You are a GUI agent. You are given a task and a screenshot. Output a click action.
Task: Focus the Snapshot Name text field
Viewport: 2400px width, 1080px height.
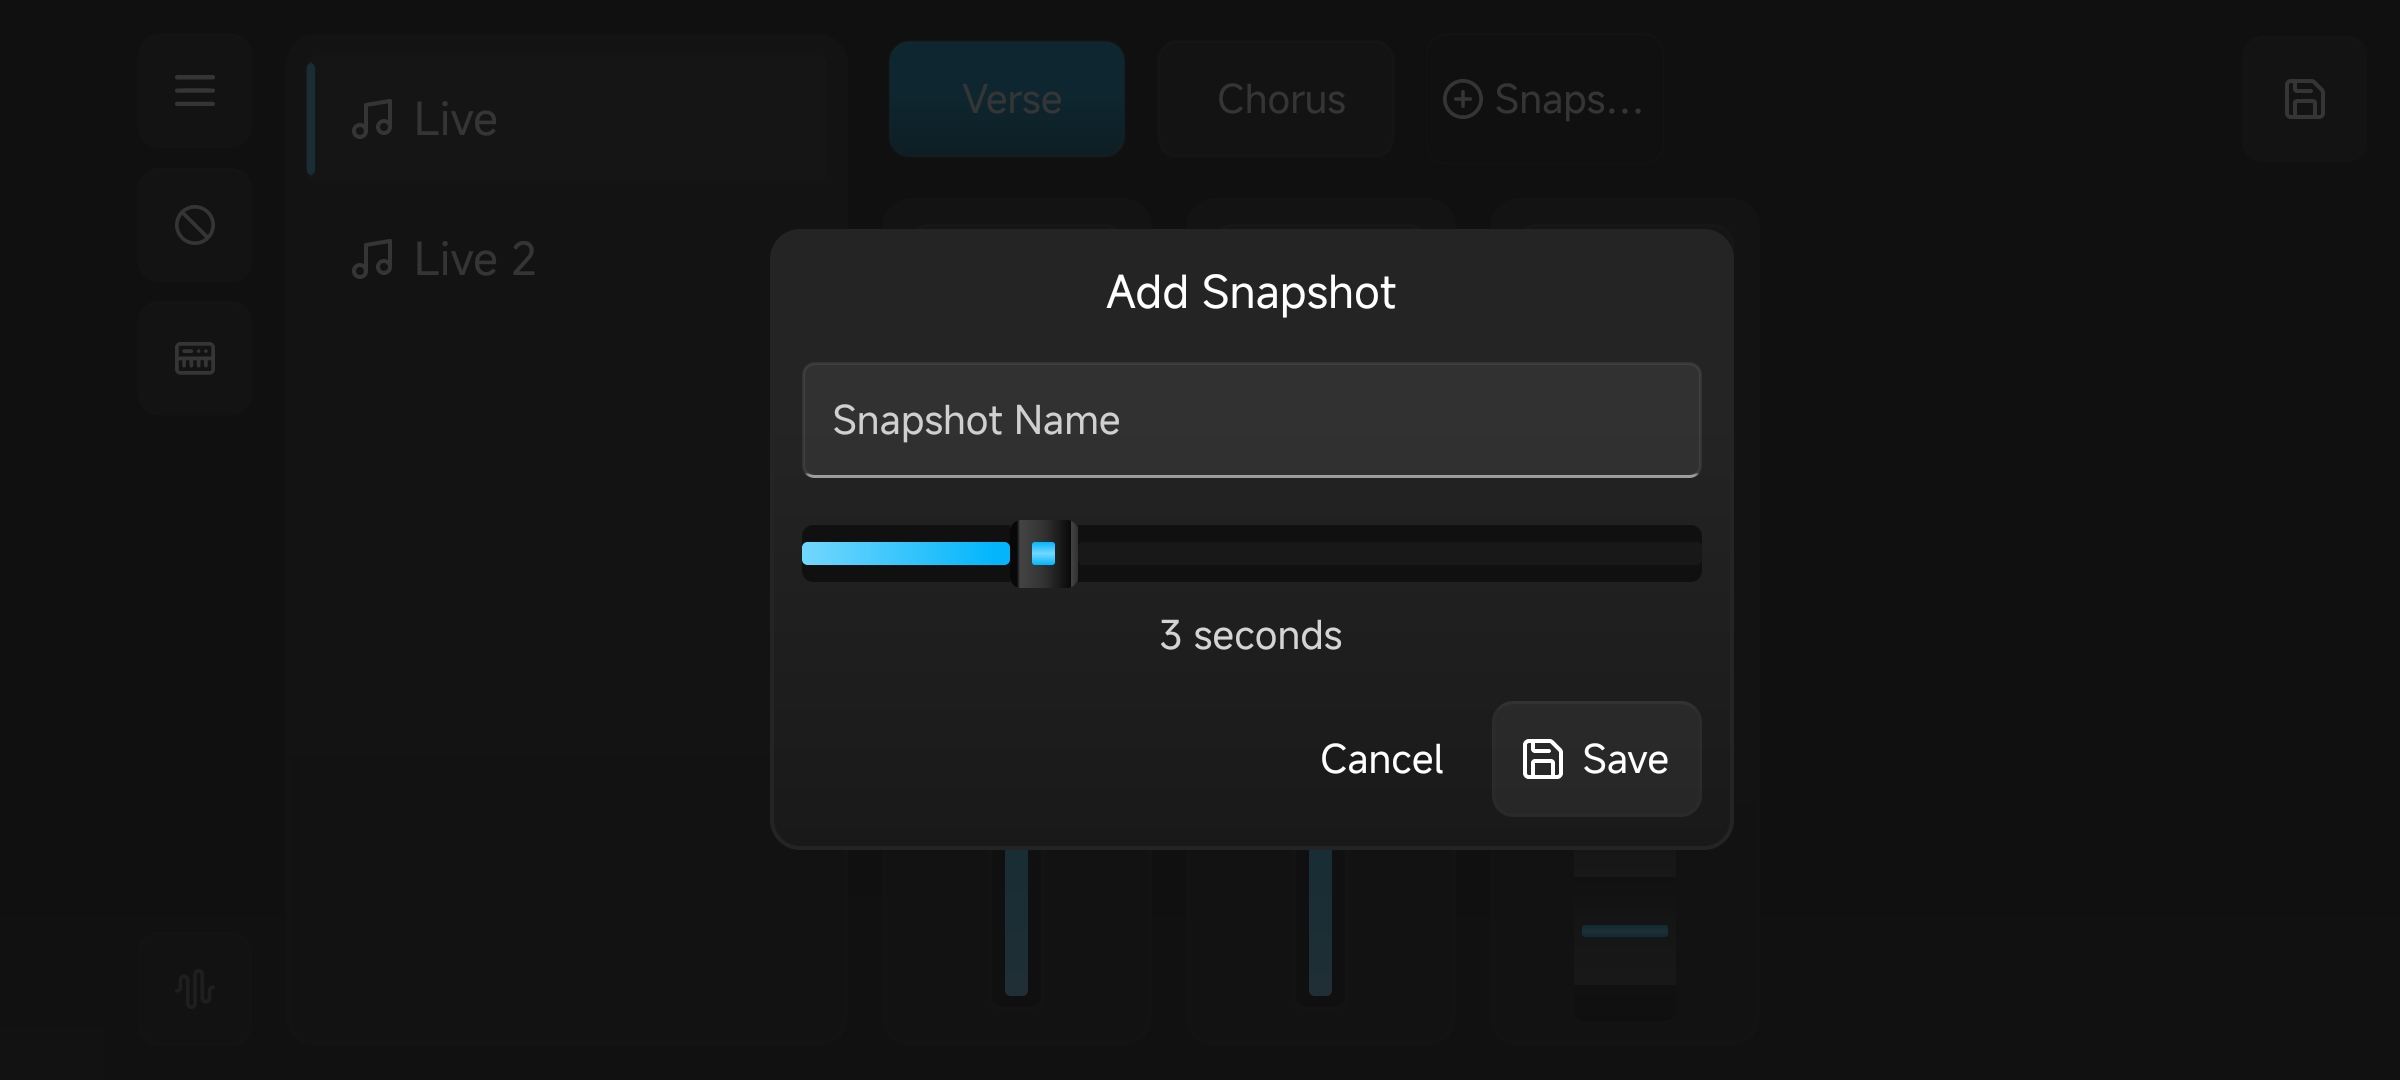coord(1251,420)
